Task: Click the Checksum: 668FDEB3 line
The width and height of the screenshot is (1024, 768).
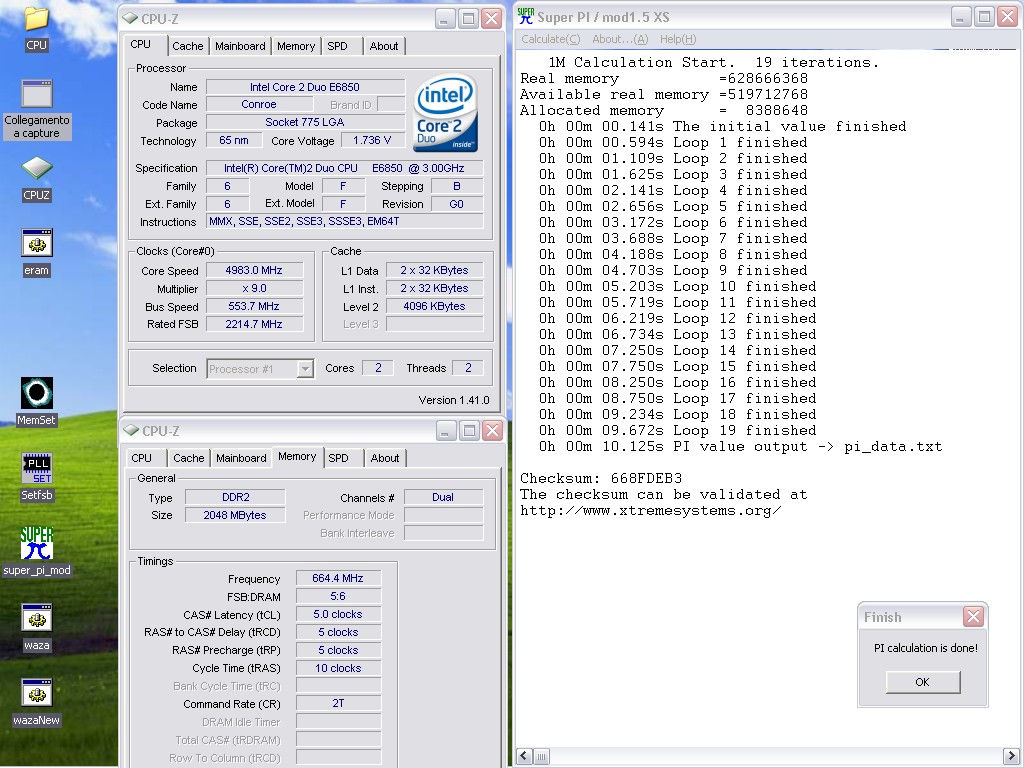Action: pos(601,479)
